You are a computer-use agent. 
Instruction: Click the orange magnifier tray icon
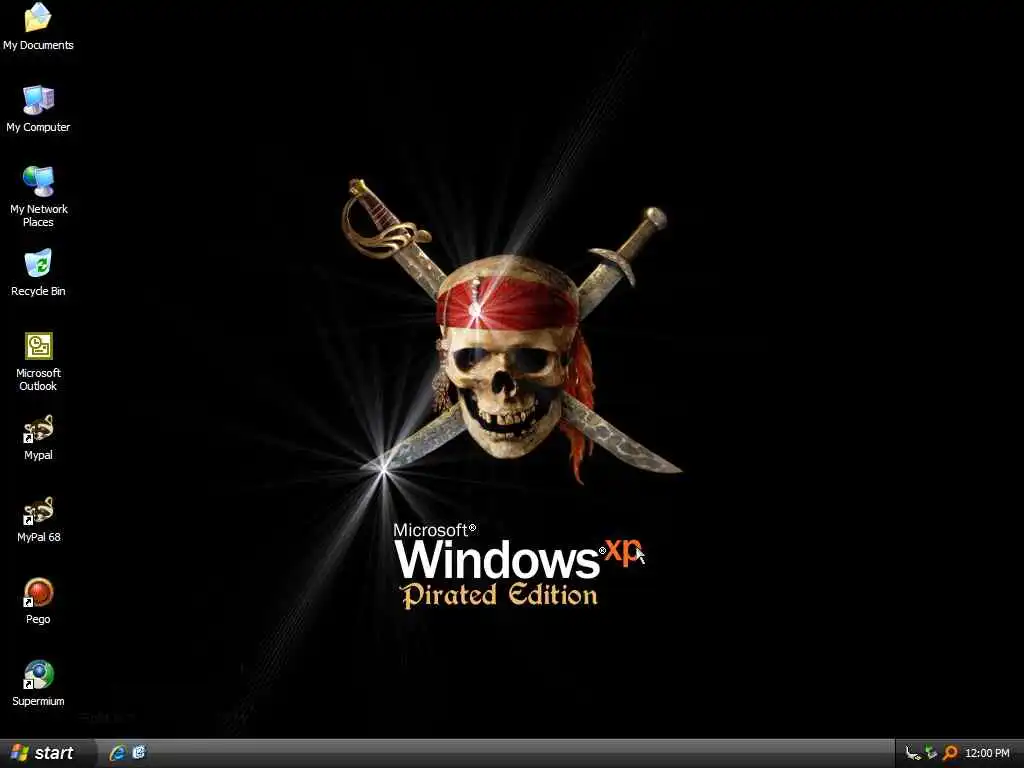click(950, 754)
